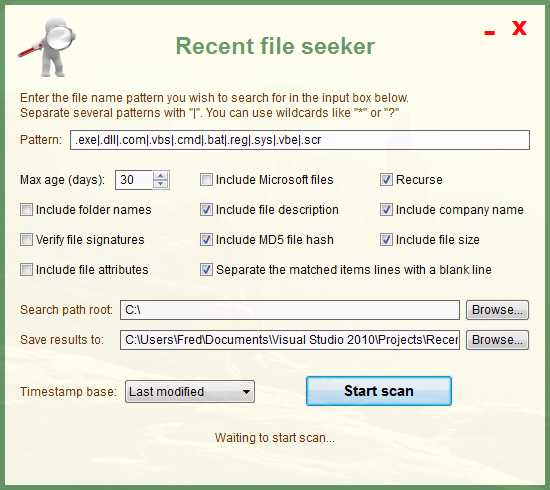Uncheck Include company name
The width and height of the screenshot is (550, 490).
click(386, 210)
